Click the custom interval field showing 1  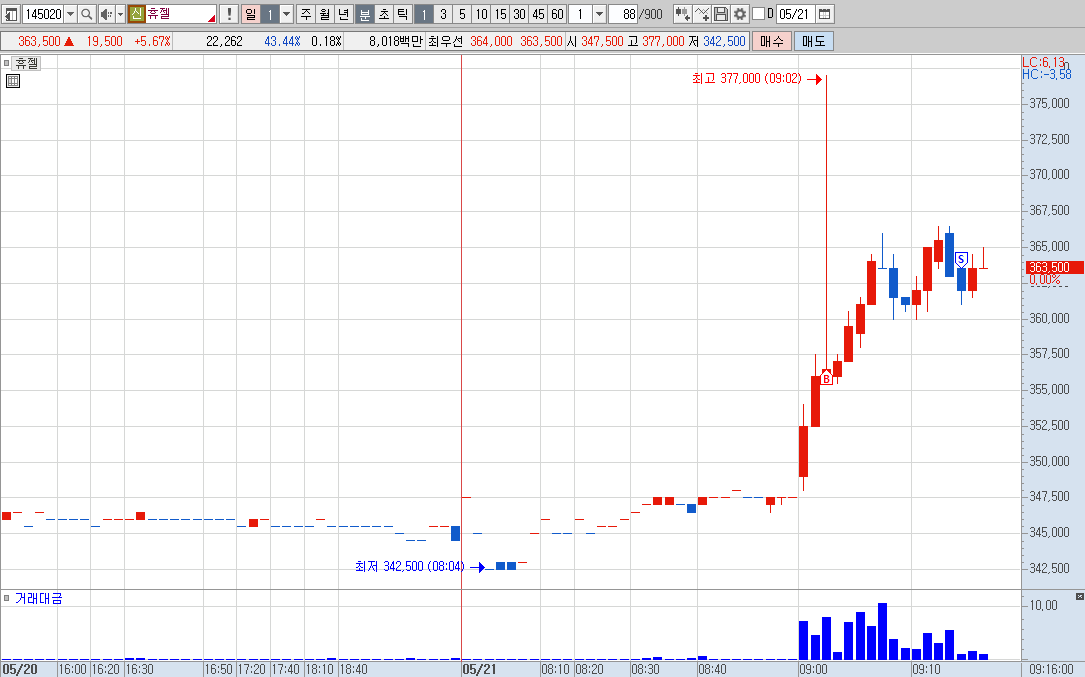pyautogui.click(x=580, y=14)
